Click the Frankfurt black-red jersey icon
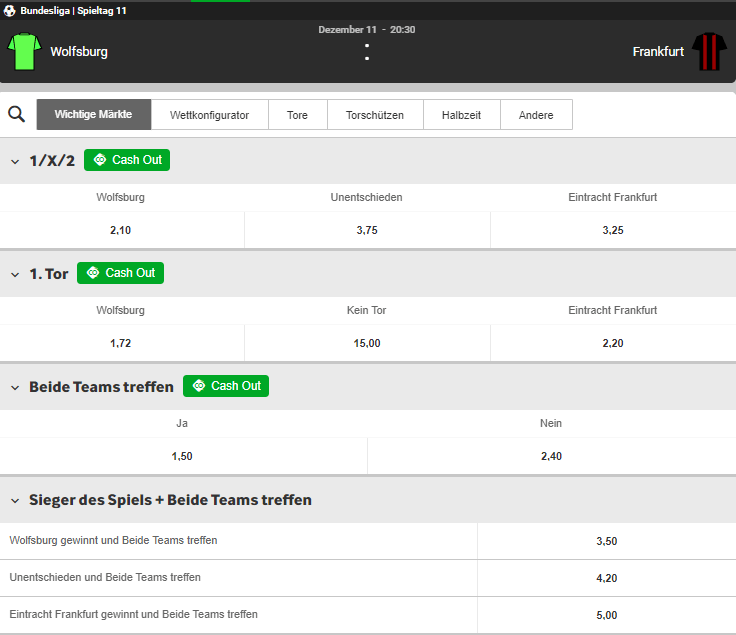Image resolution: width=736 pixels, height=635 pixels. pyautogui.click(x=709, y=51)
